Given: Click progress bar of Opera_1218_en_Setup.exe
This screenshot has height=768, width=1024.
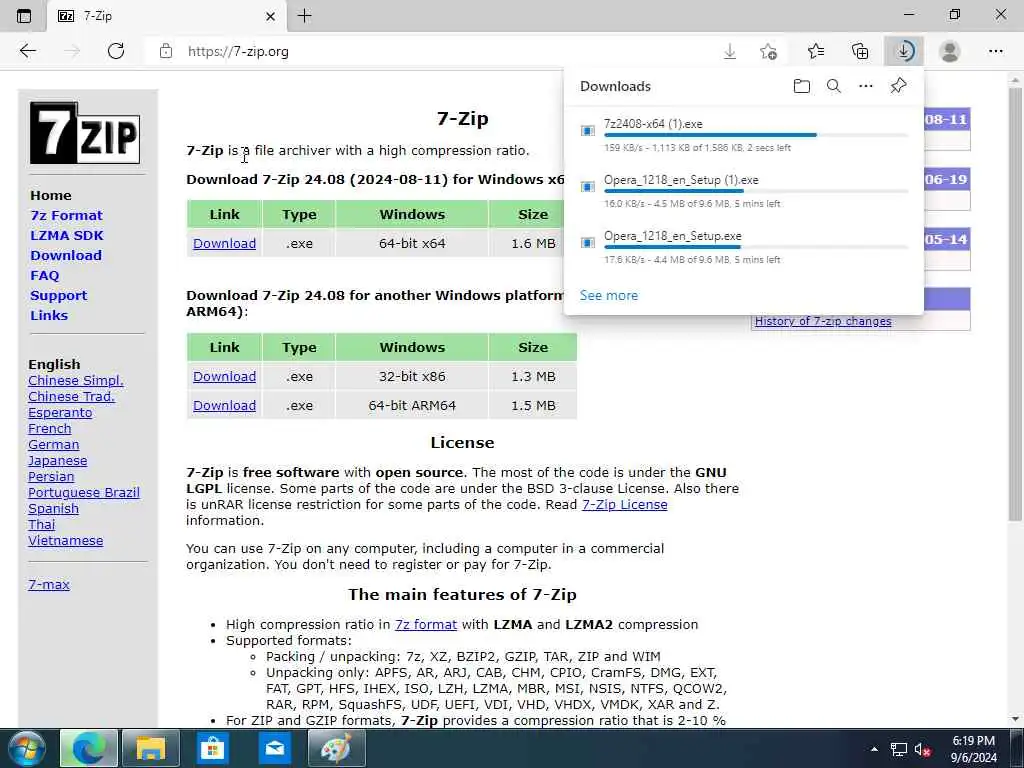Looking at the screenshot, I should 756,248.
